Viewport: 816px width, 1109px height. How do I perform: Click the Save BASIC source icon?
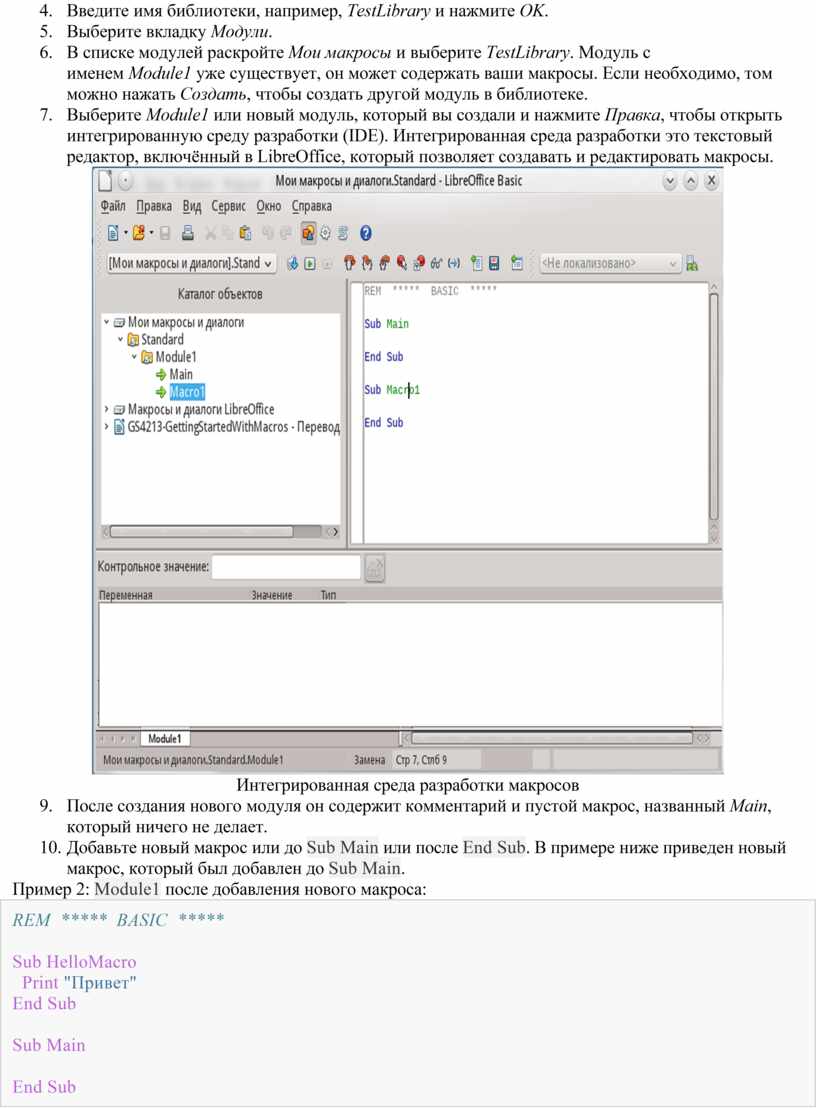[494, 263]
